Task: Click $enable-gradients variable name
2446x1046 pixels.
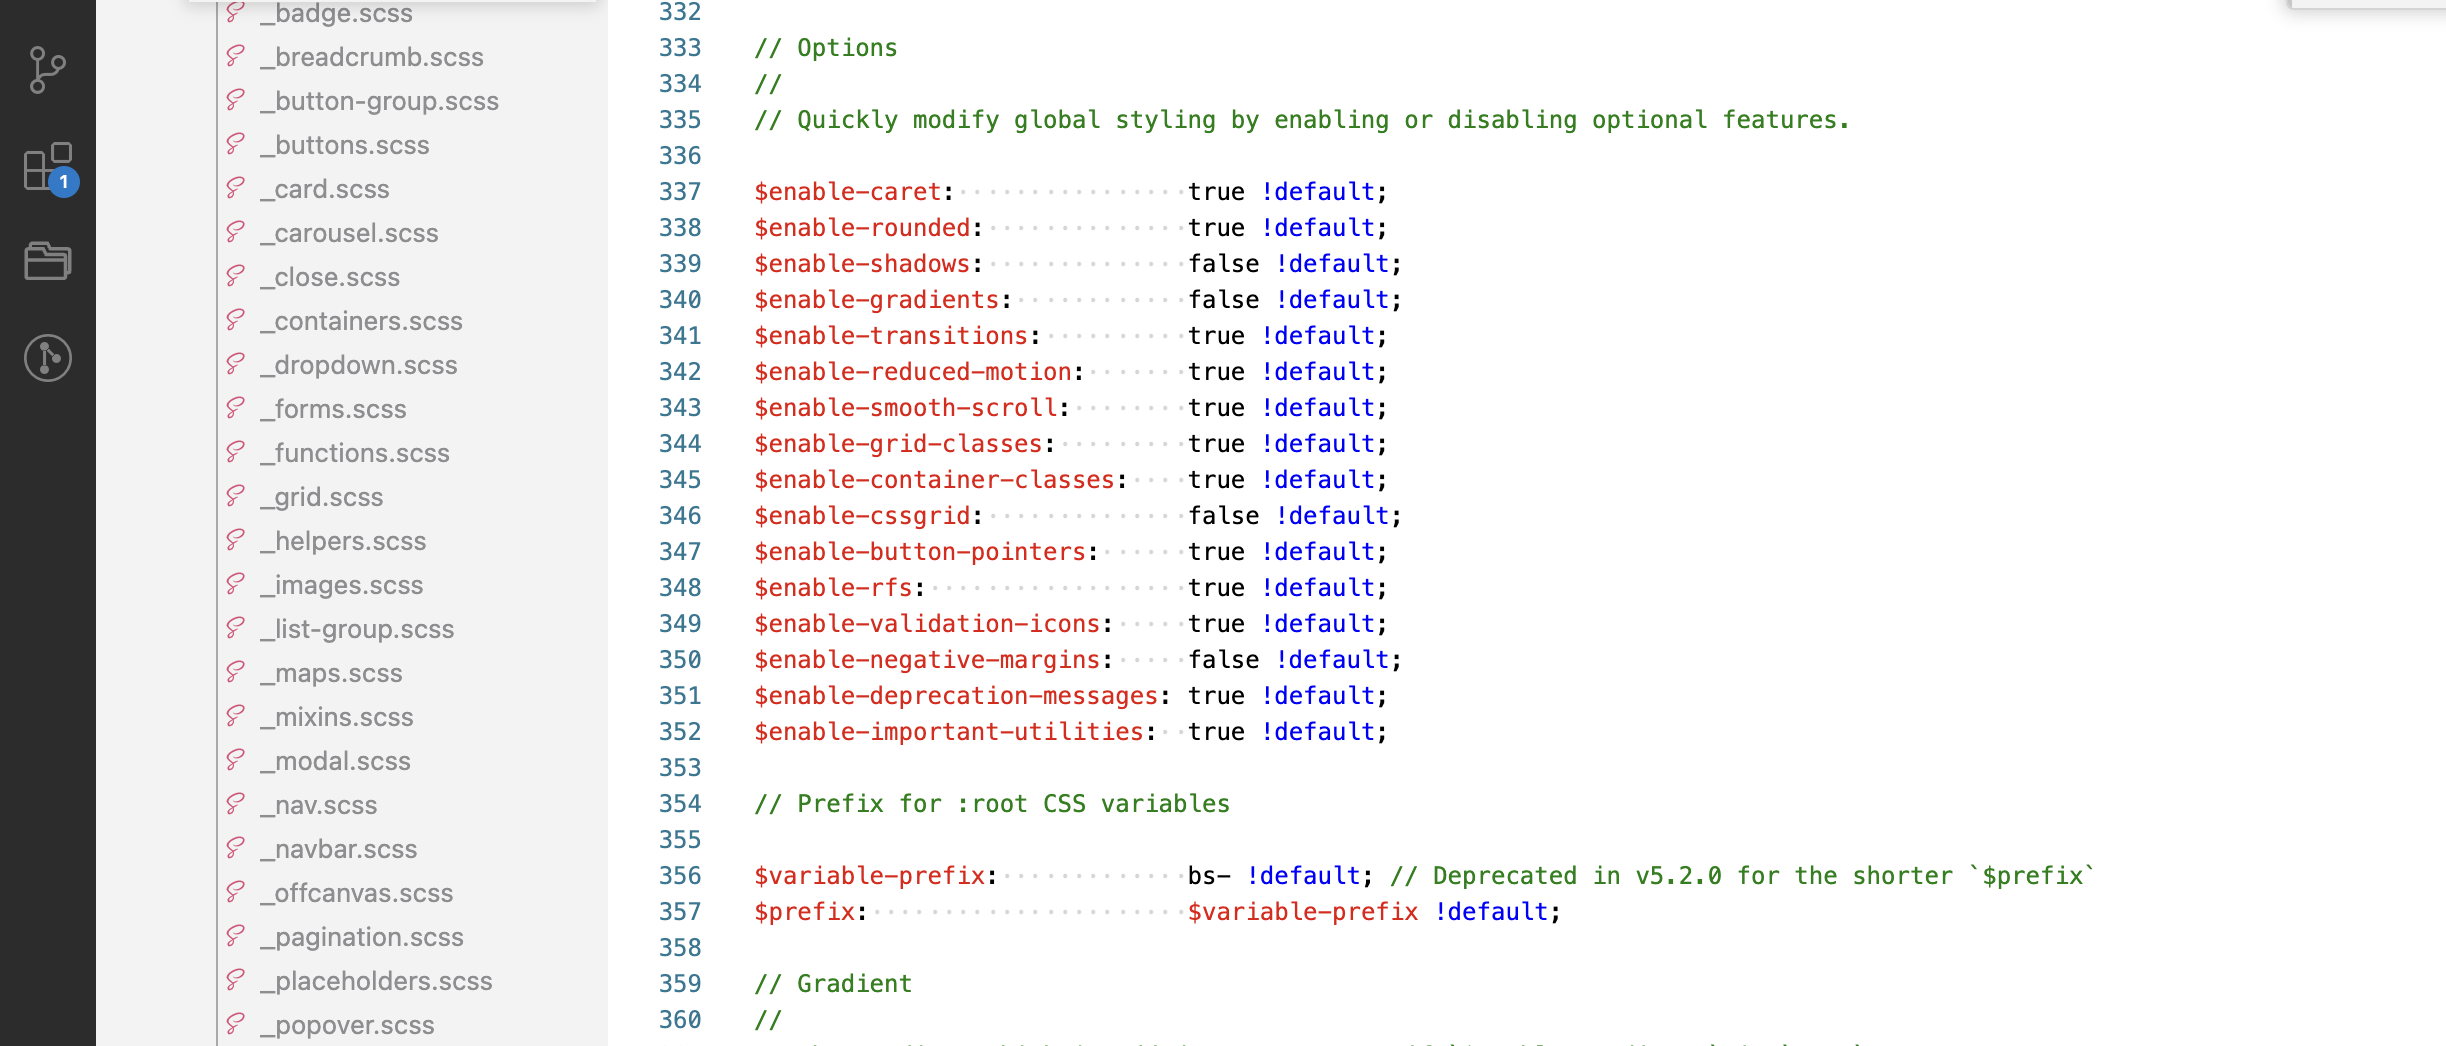Action: (877, 299)
